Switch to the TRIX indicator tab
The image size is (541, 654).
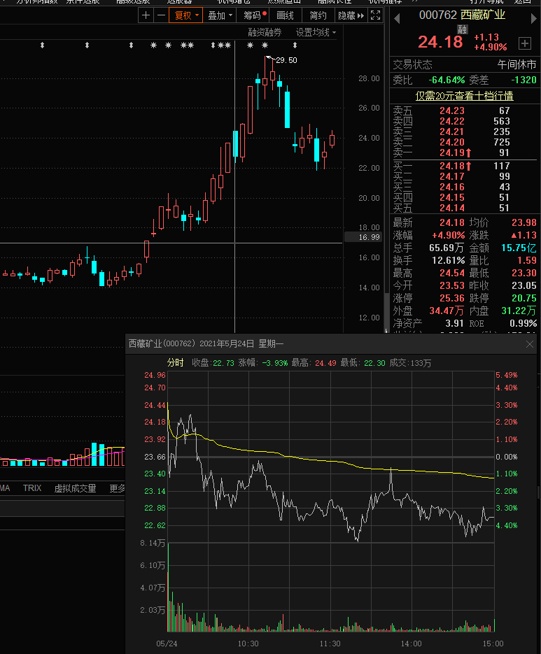[x=32, y=488]
